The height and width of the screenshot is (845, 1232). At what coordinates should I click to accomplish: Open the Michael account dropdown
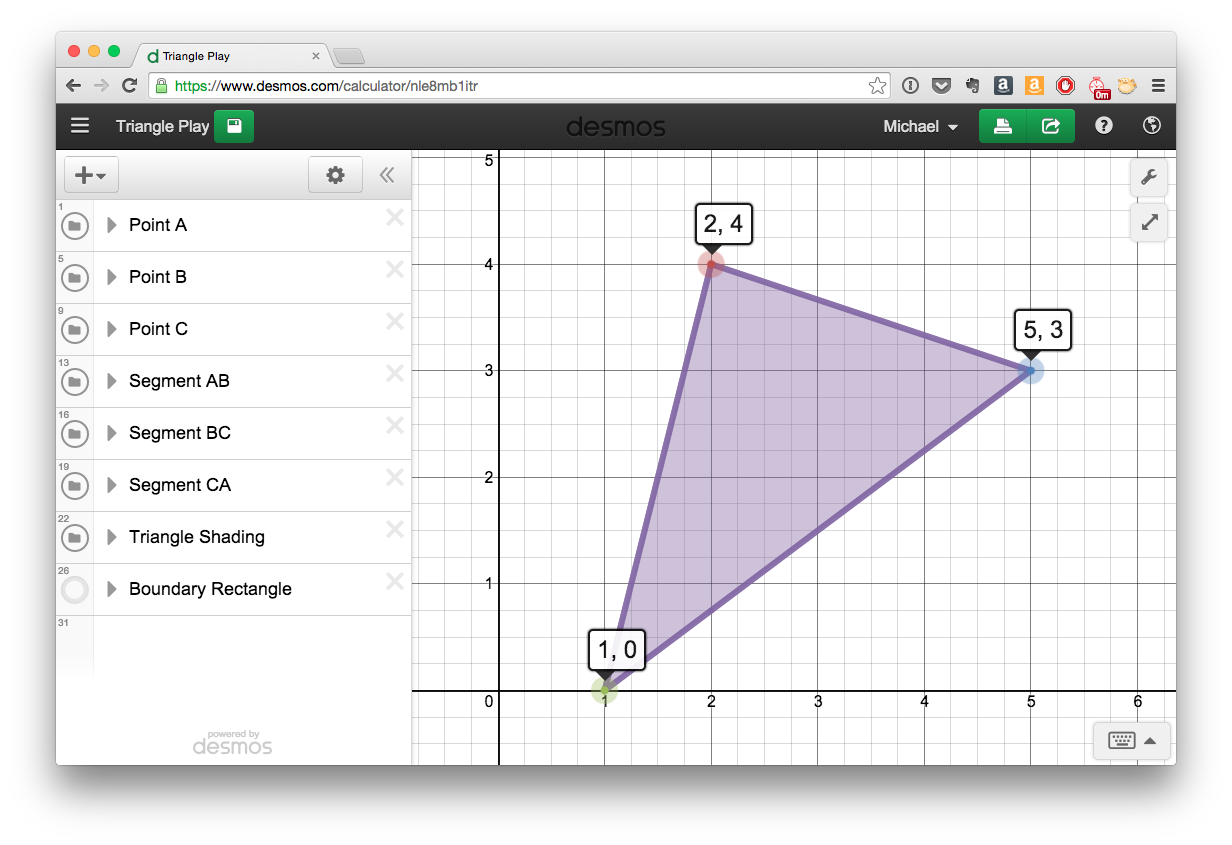coord(921,127)
